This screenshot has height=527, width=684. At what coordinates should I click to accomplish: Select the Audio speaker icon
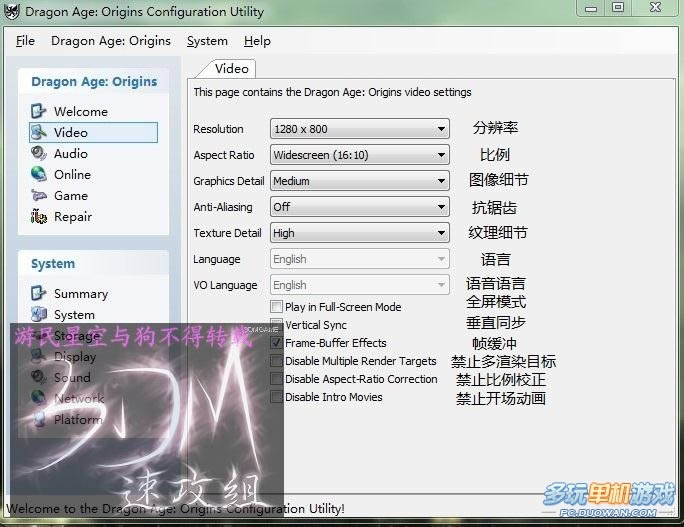39,153
